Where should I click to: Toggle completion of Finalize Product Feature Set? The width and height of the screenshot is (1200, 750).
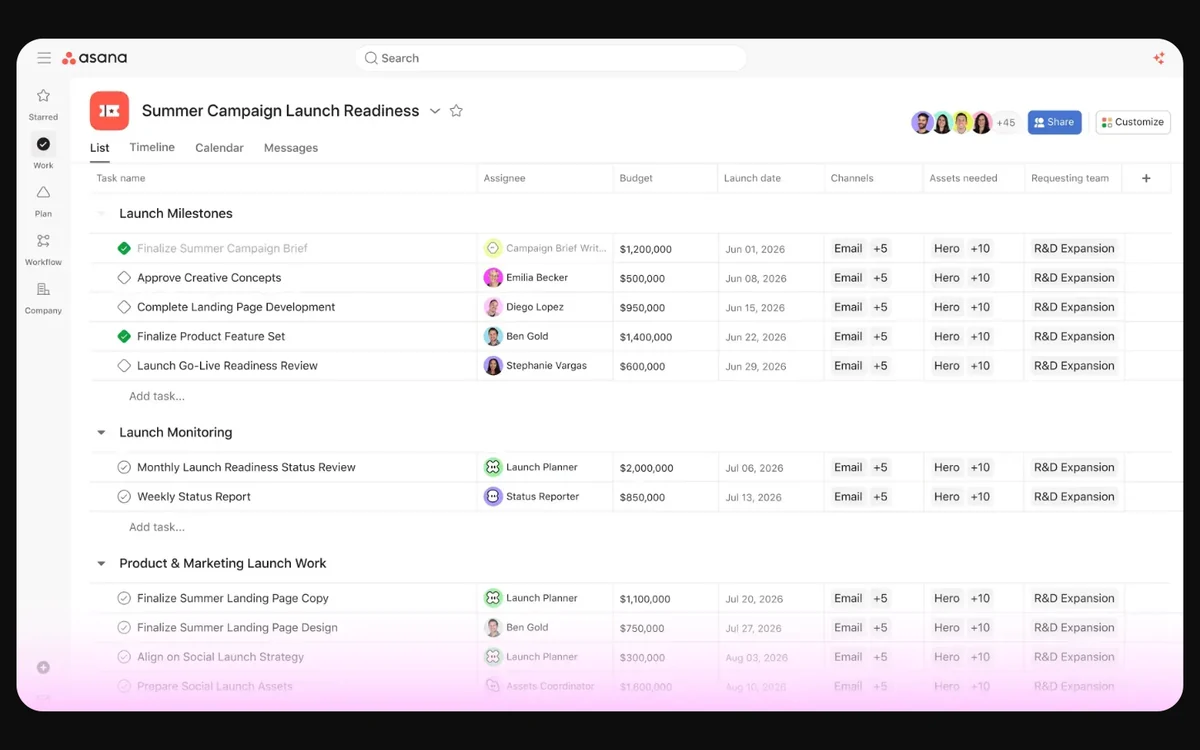[124, 336]
